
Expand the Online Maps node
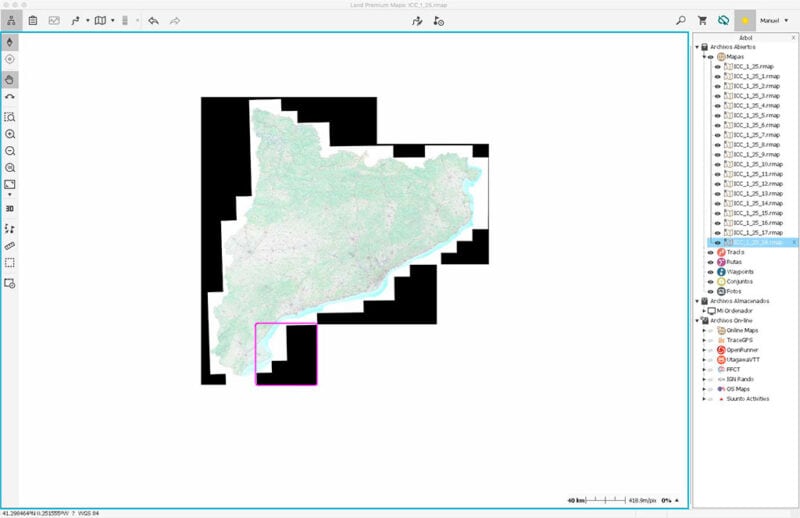click(x=704, y=331)
